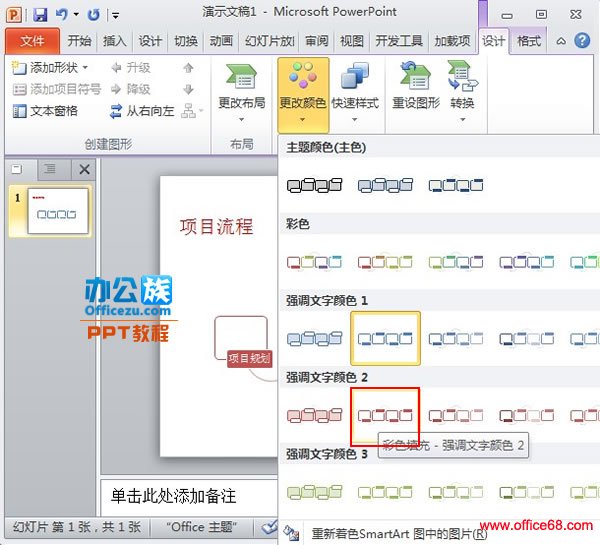Click the spell check status icon
The height and width of the screenshot is (545, 600).
269,528
